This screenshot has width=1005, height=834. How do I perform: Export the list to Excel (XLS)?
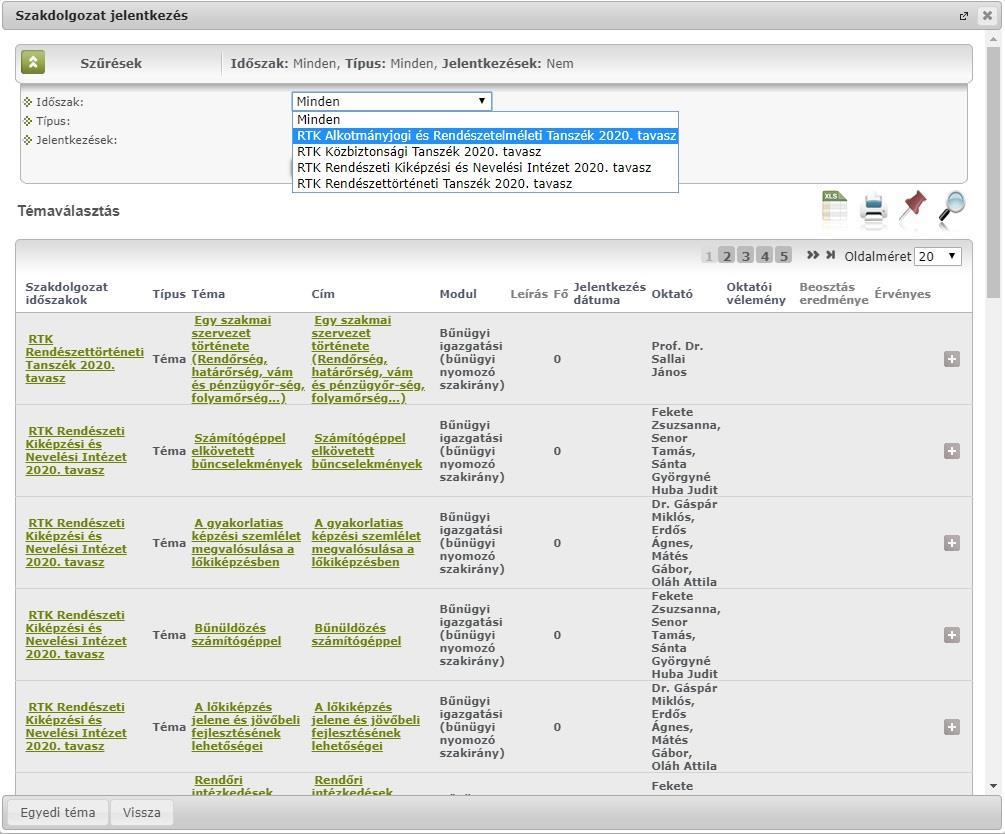point(834,208)
